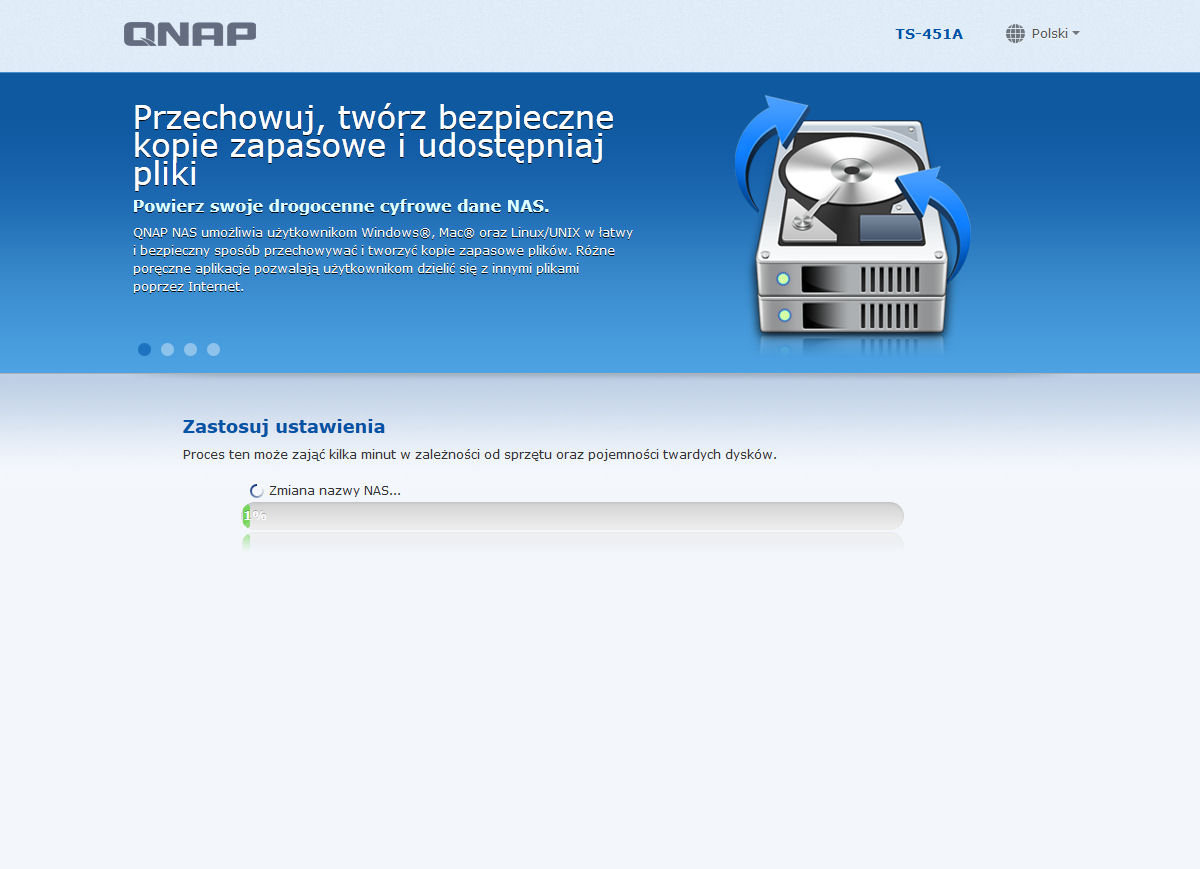Click the 'QNAP NAS umożliwia użytkownikom' paragraph
Screen dimensions: 1200x869
pyautogui.click(x=383, y=259)
